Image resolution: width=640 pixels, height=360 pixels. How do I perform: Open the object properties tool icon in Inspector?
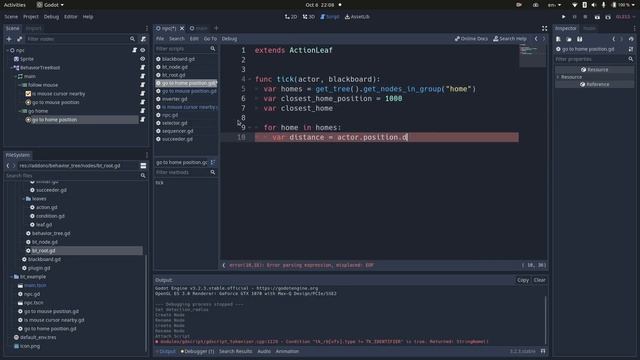point(631,49)
